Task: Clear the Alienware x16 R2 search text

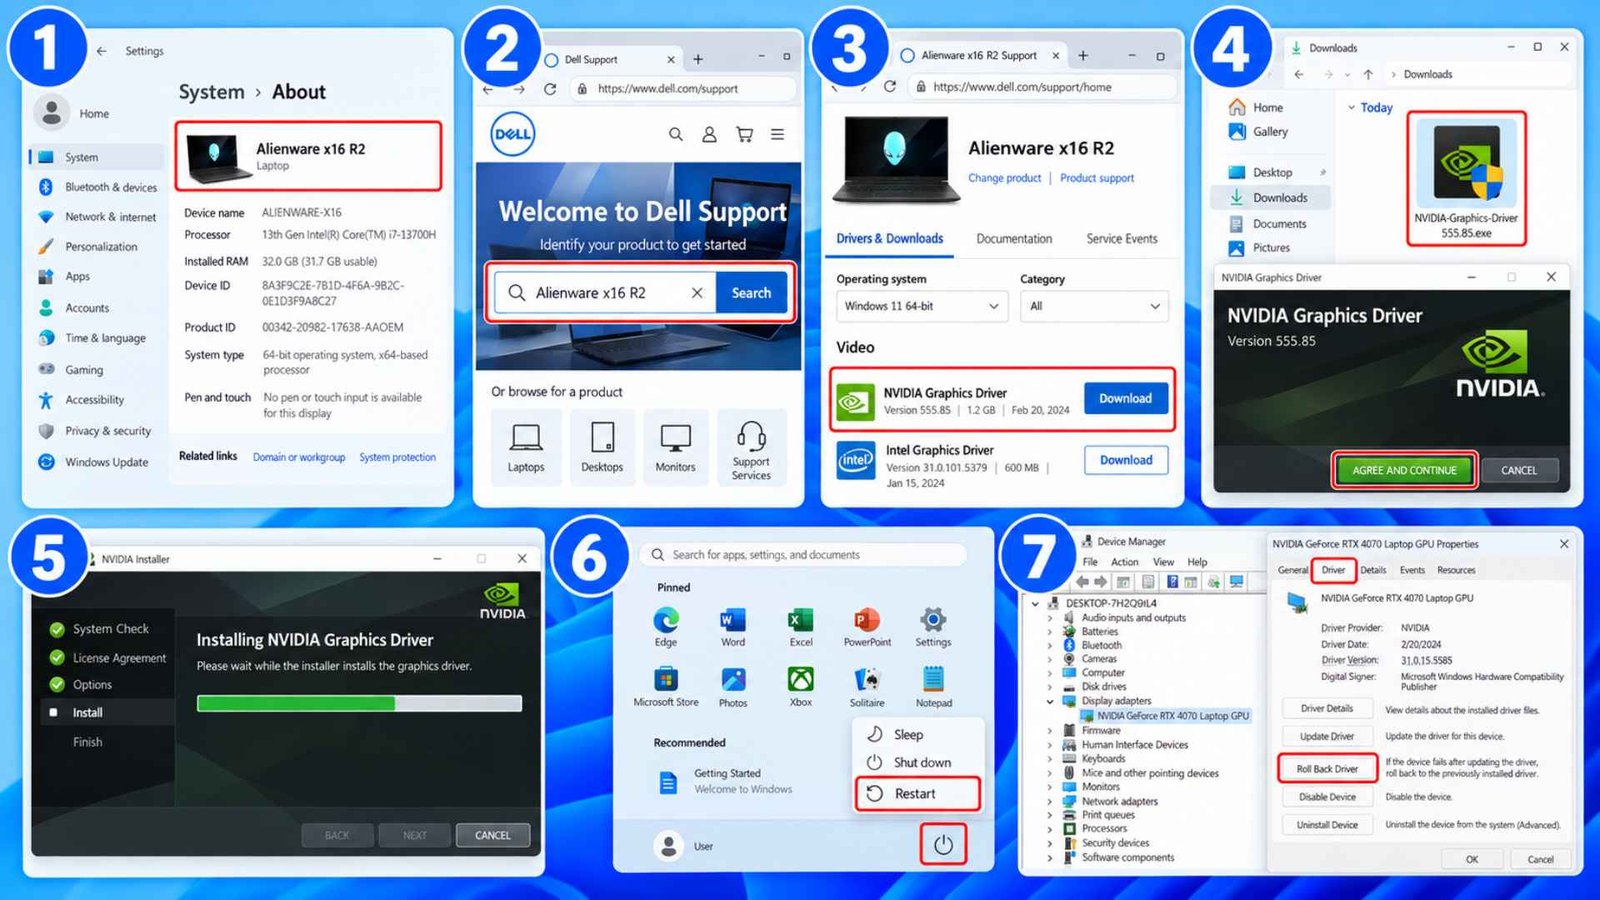Action: click(697, 293)
